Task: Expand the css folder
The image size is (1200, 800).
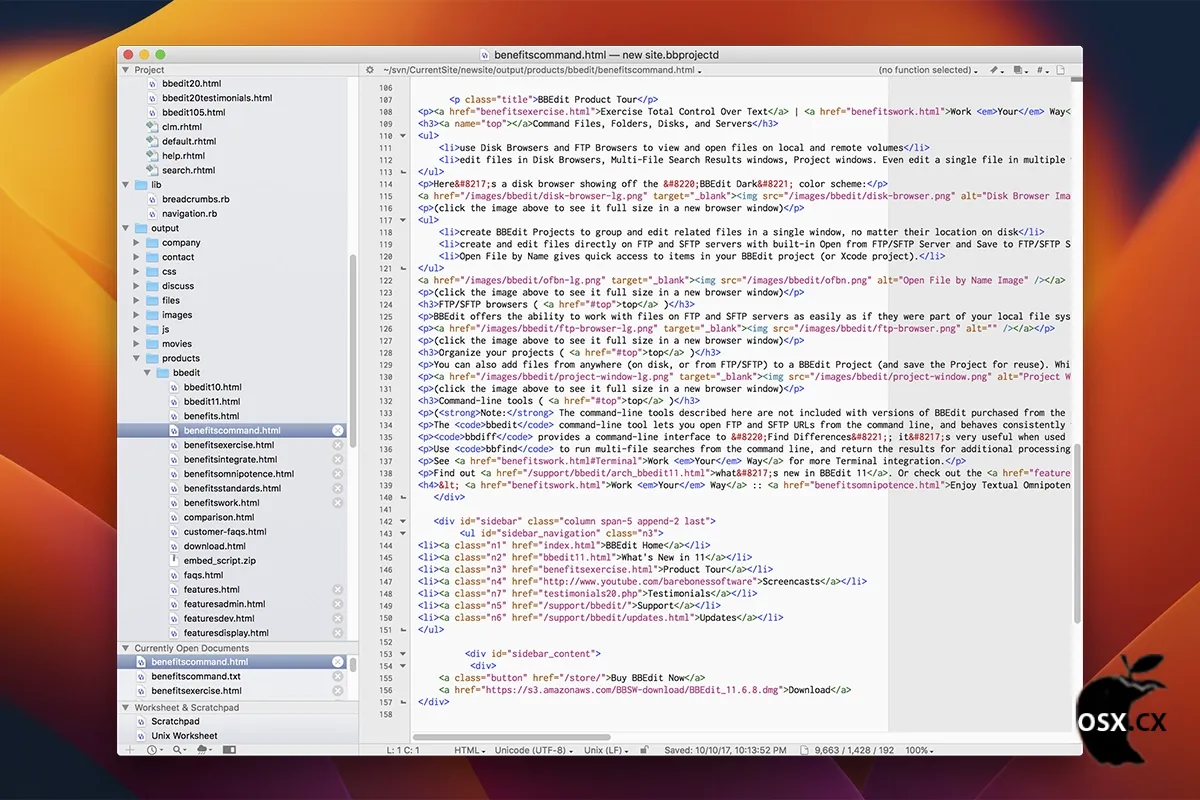Action: (x=137, y=272)
